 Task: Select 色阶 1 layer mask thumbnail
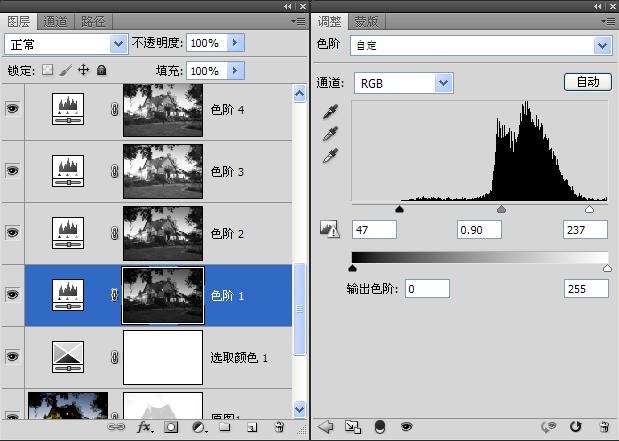(163, 295)
